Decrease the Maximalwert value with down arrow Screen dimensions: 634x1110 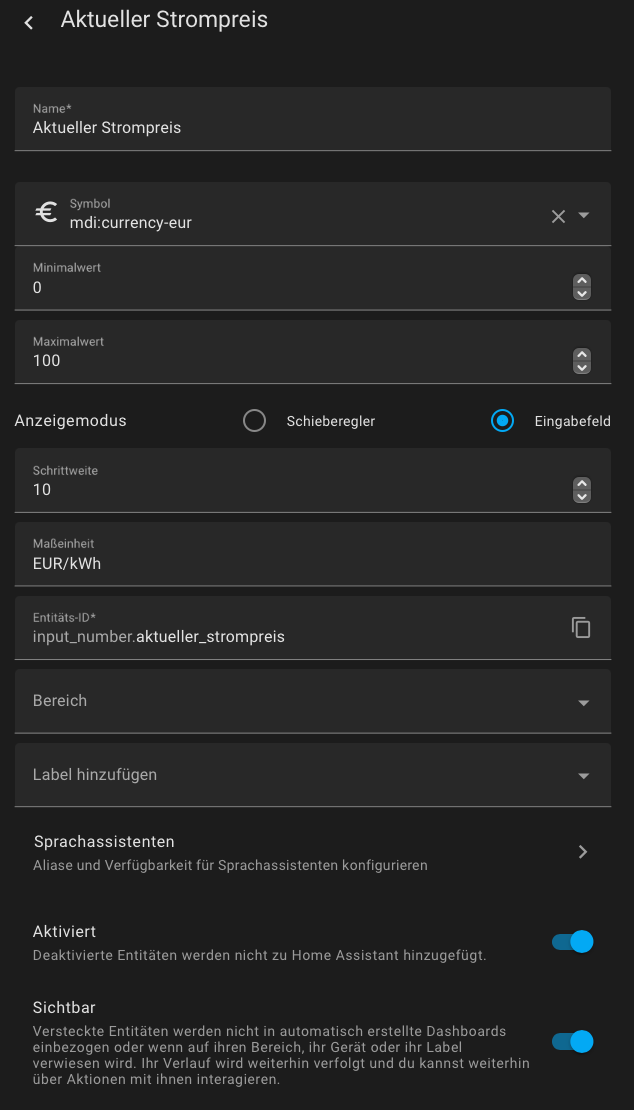[x=582, y=367]
